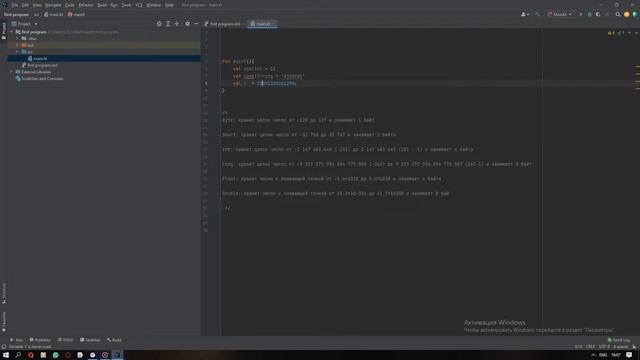Open the View menu

(37, 5)
